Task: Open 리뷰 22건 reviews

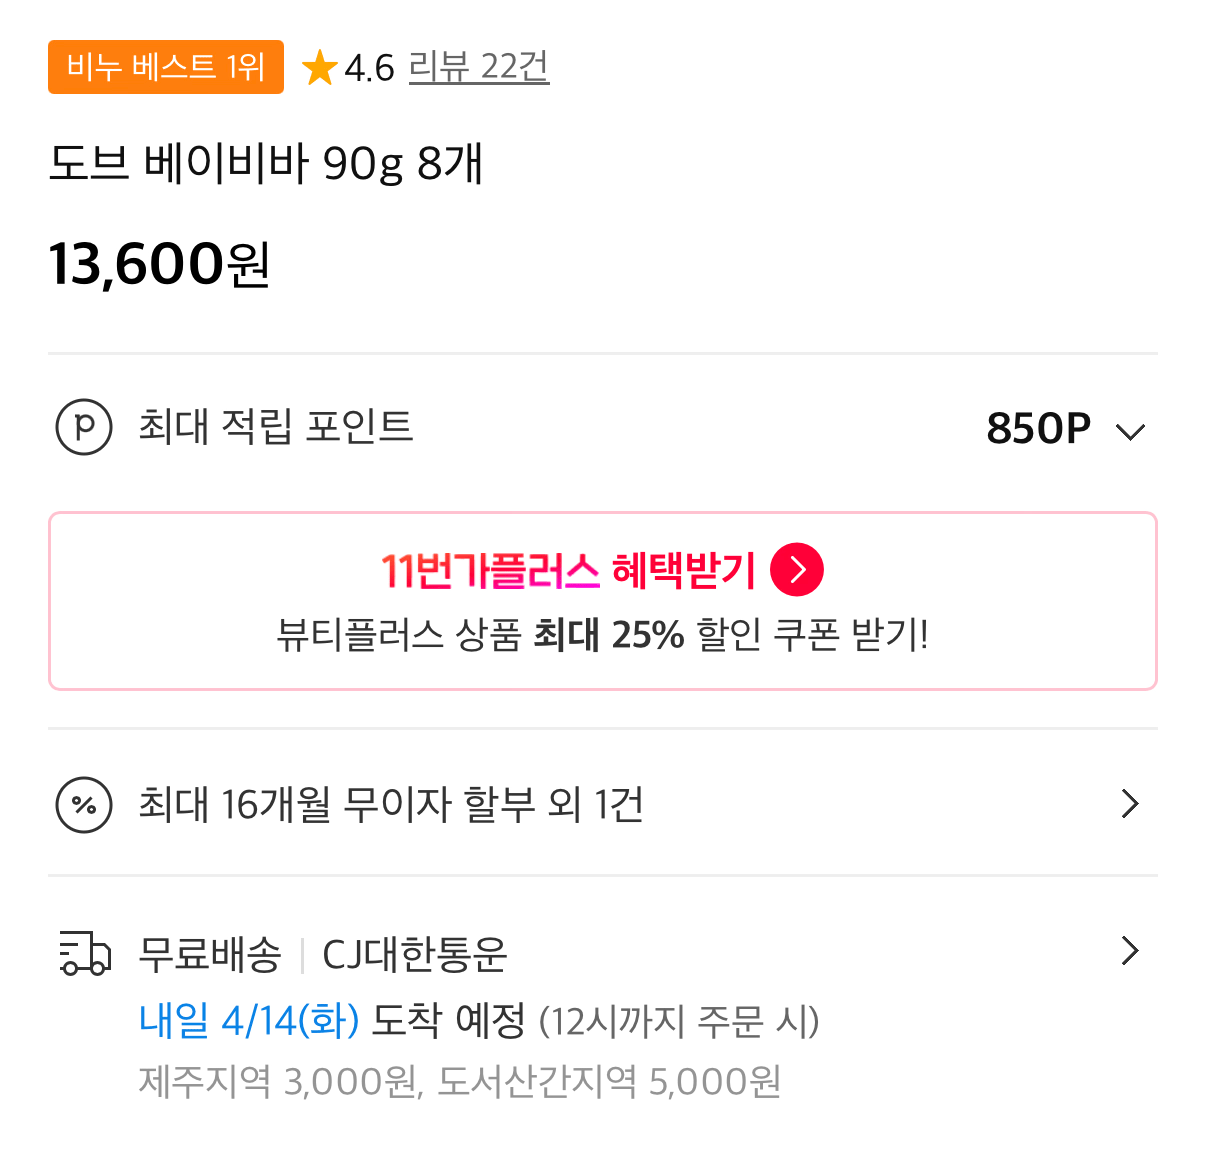Action: (478, 67)
